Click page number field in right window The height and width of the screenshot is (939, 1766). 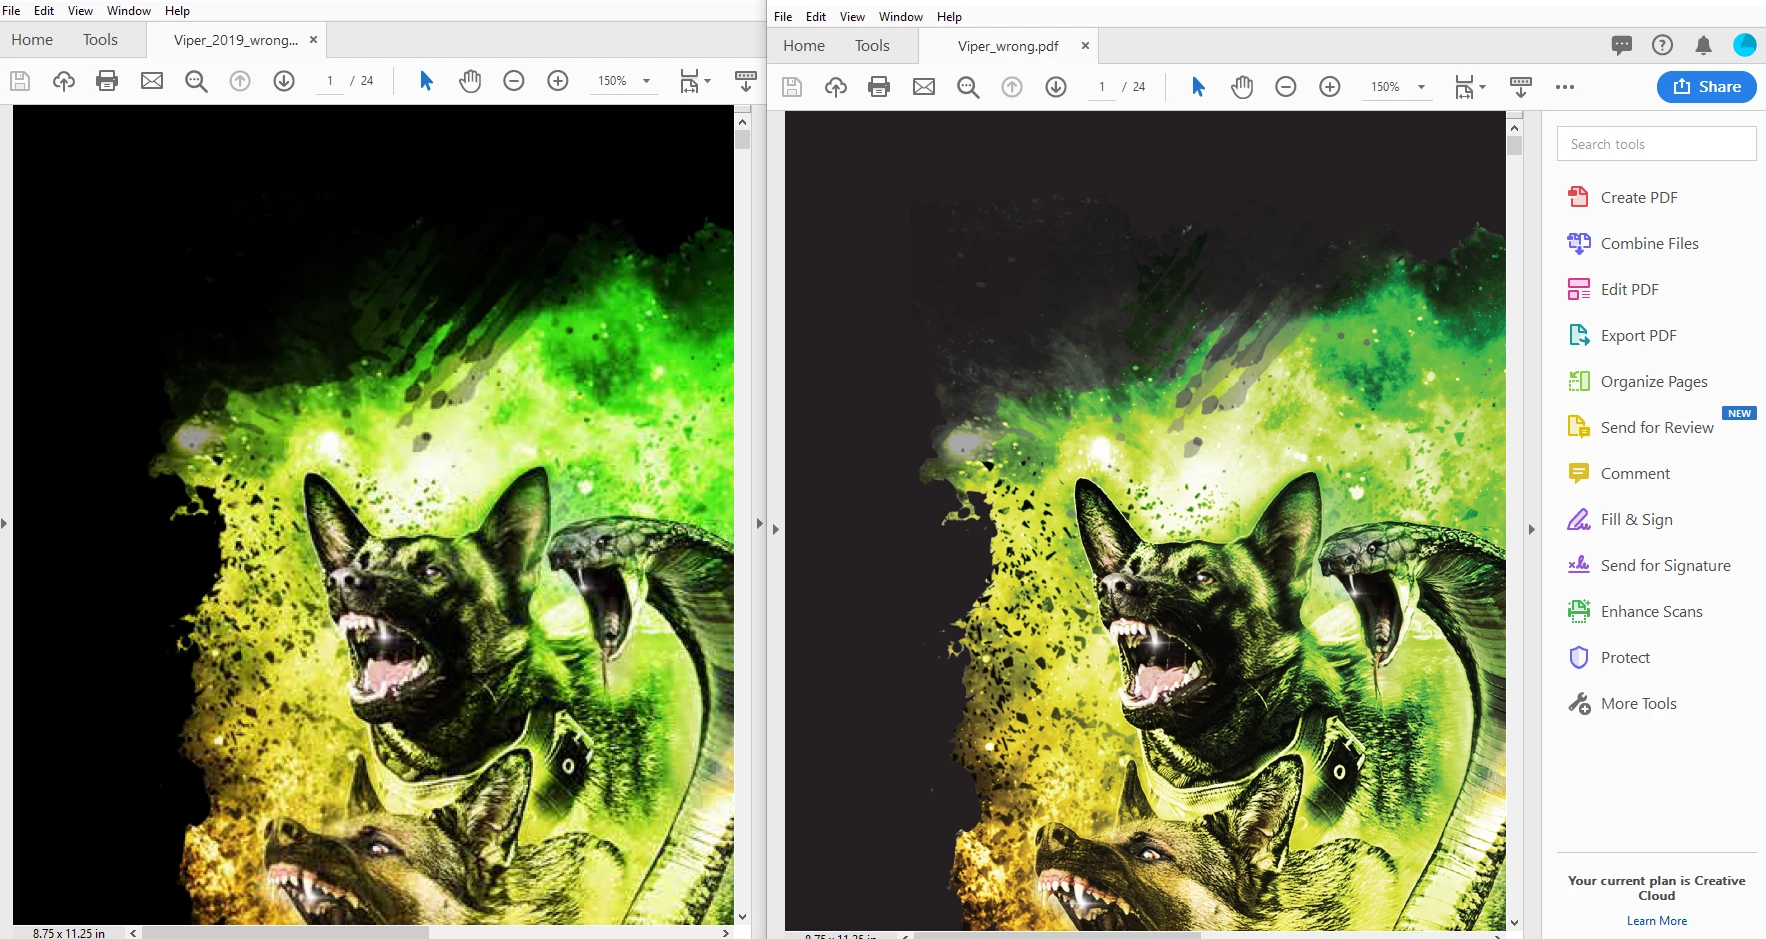click(1102, 87)
